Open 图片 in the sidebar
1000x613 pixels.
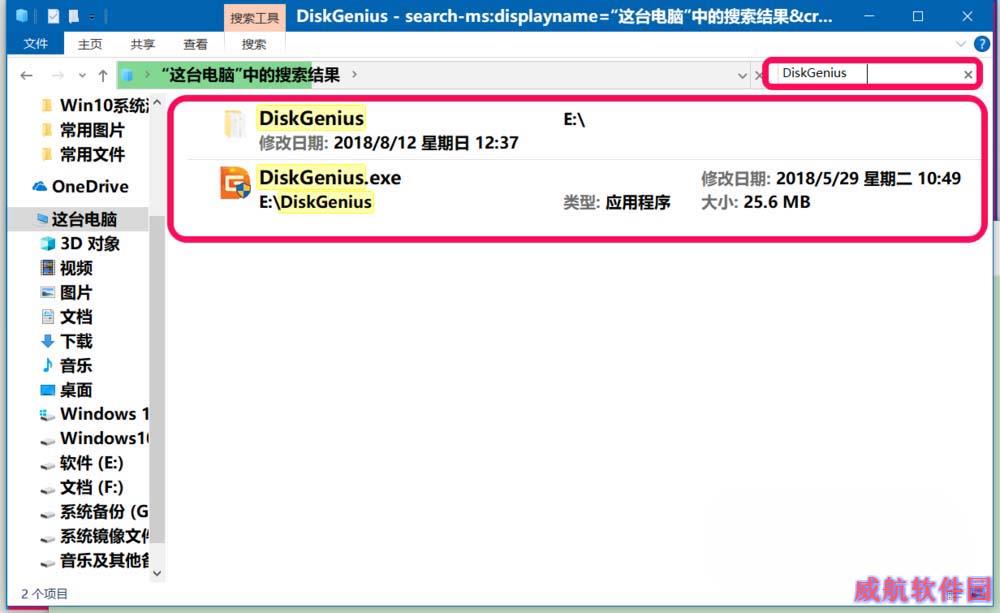click(76, 292)
